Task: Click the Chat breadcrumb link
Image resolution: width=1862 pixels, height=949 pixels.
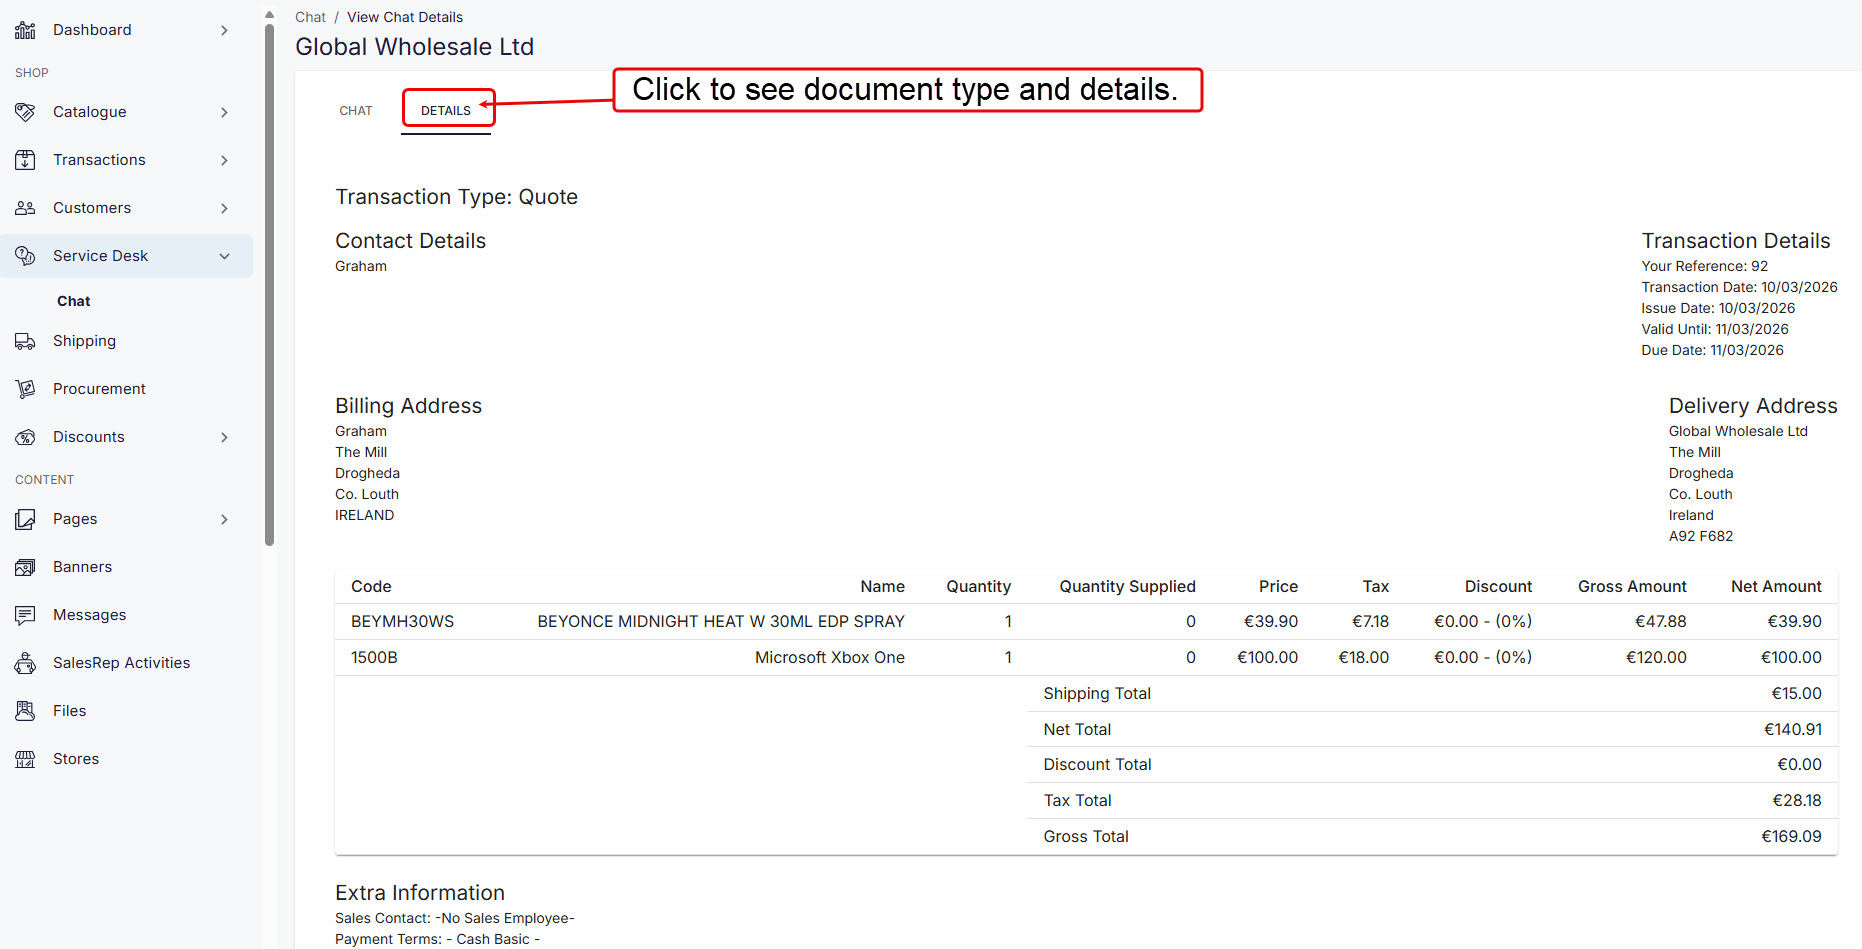Action: [310, 17]
